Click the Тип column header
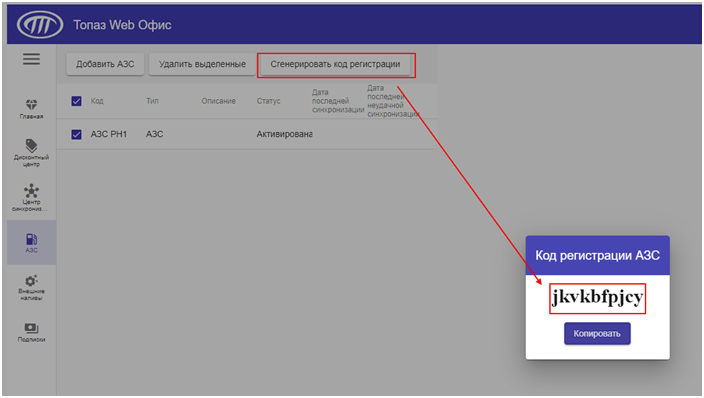The height and width of the screenshot is (398, 704). click(152, 101)
